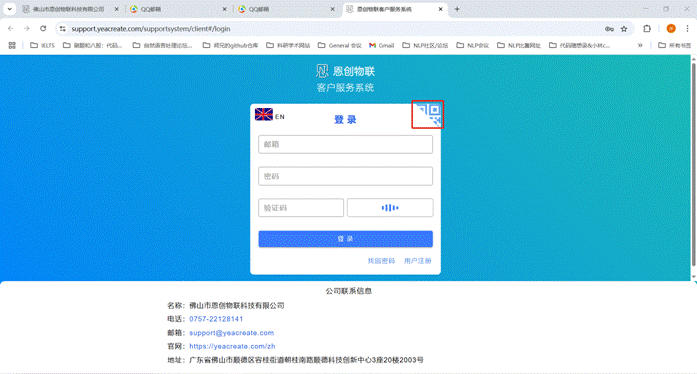Viewport: 697px width, 374px height.
Task: Click the 客户服务系统 subtitle text
Action: click(x=345, y=88)
